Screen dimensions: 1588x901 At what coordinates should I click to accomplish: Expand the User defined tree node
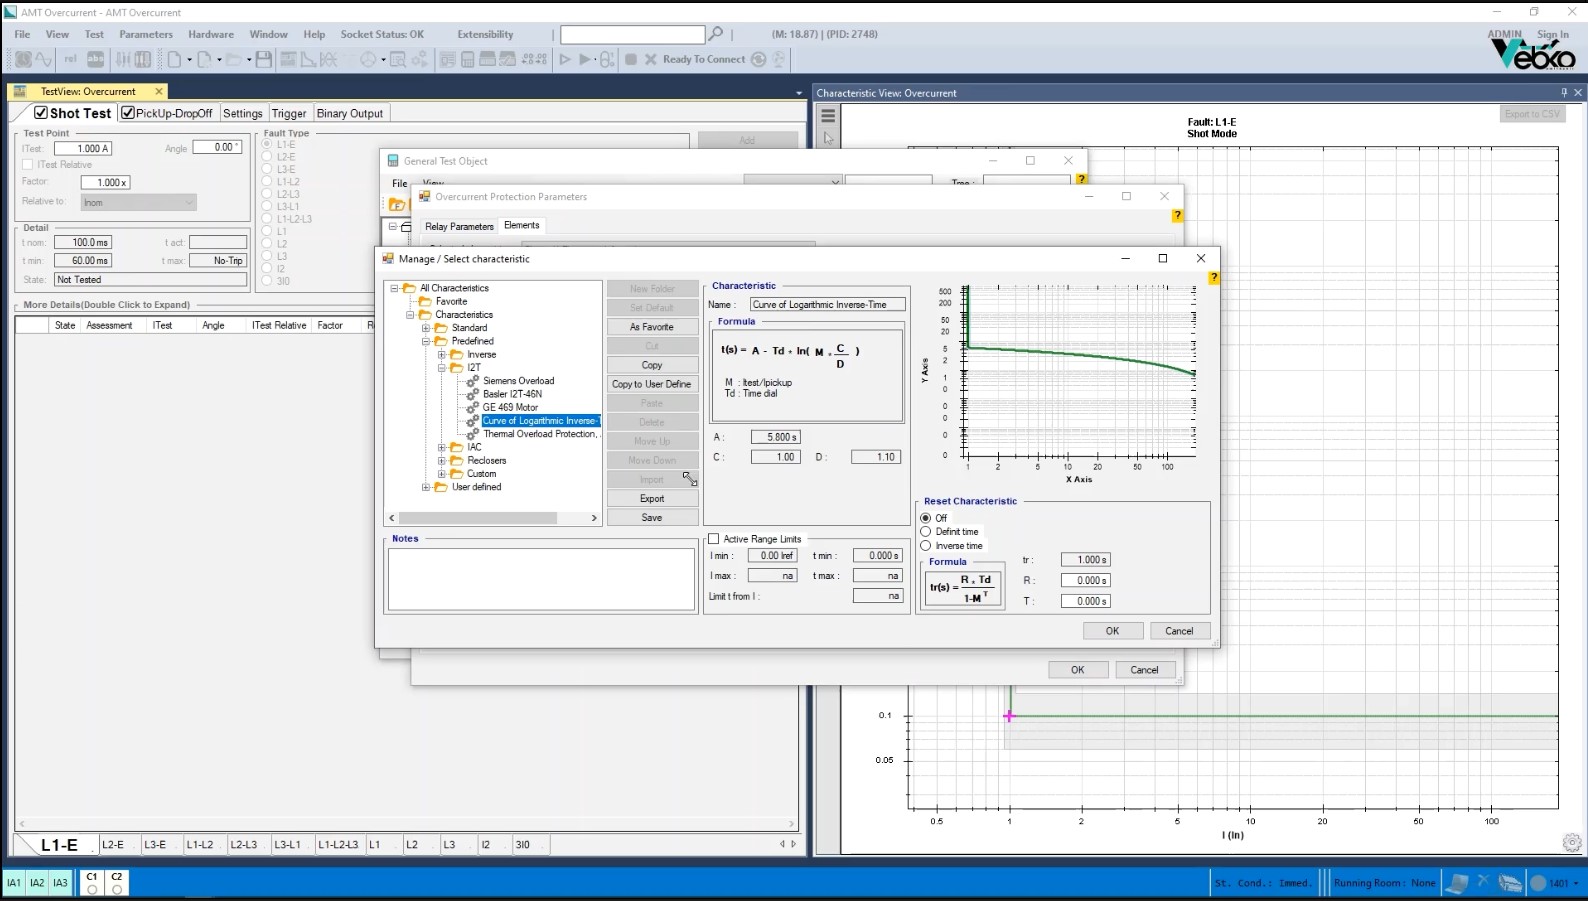click(426, 487)
